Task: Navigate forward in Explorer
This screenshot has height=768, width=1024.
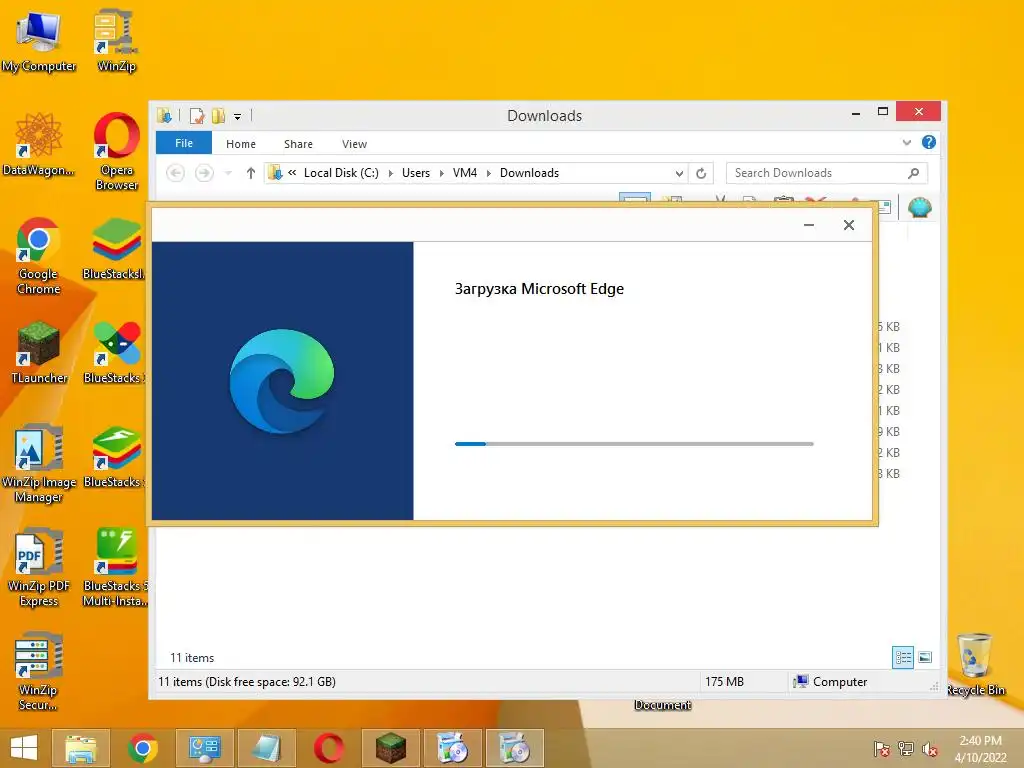Action: click(x=204, y=173)
